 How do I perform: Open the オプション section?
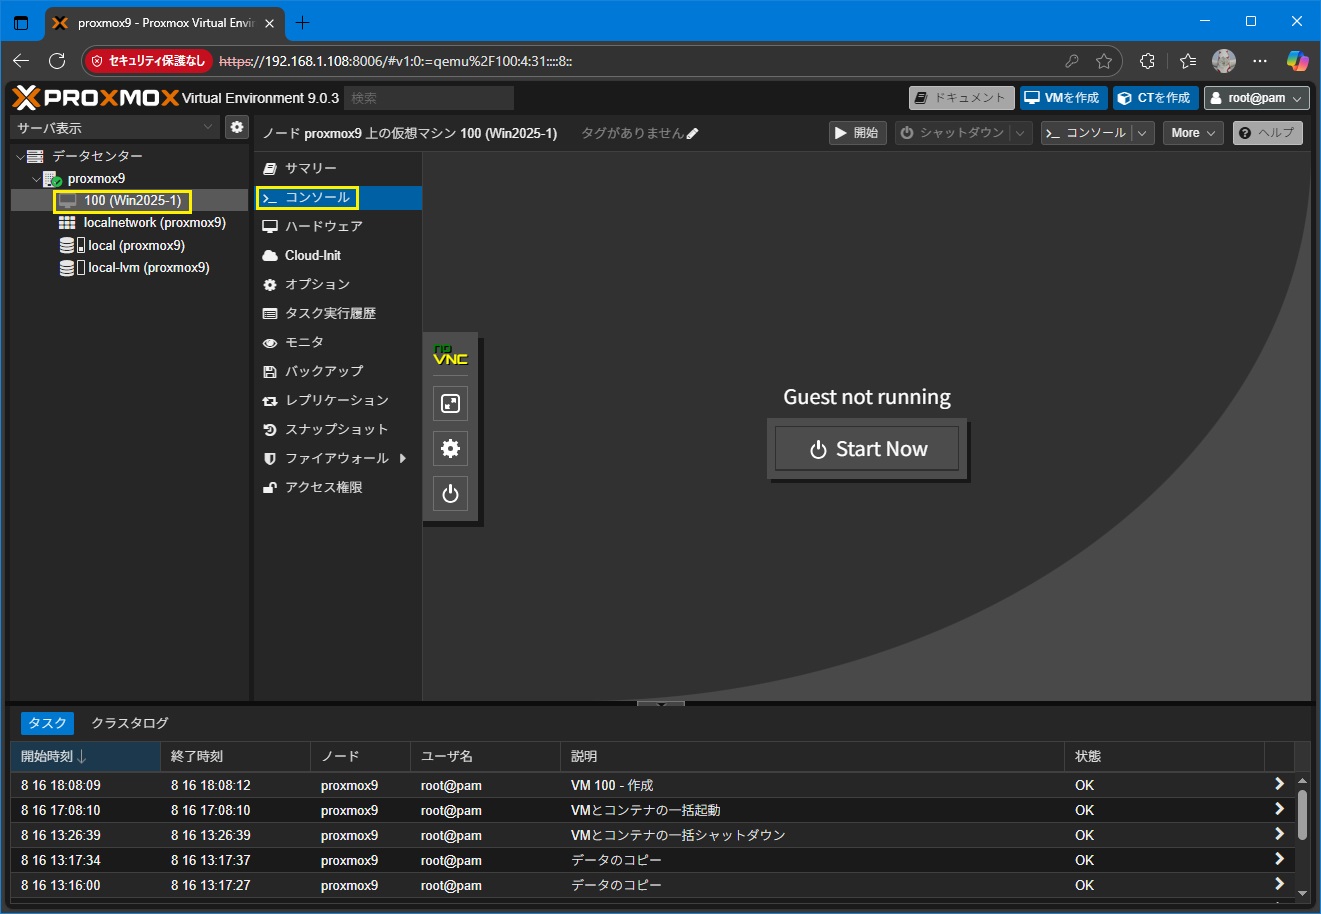click(x=338, y=284)
